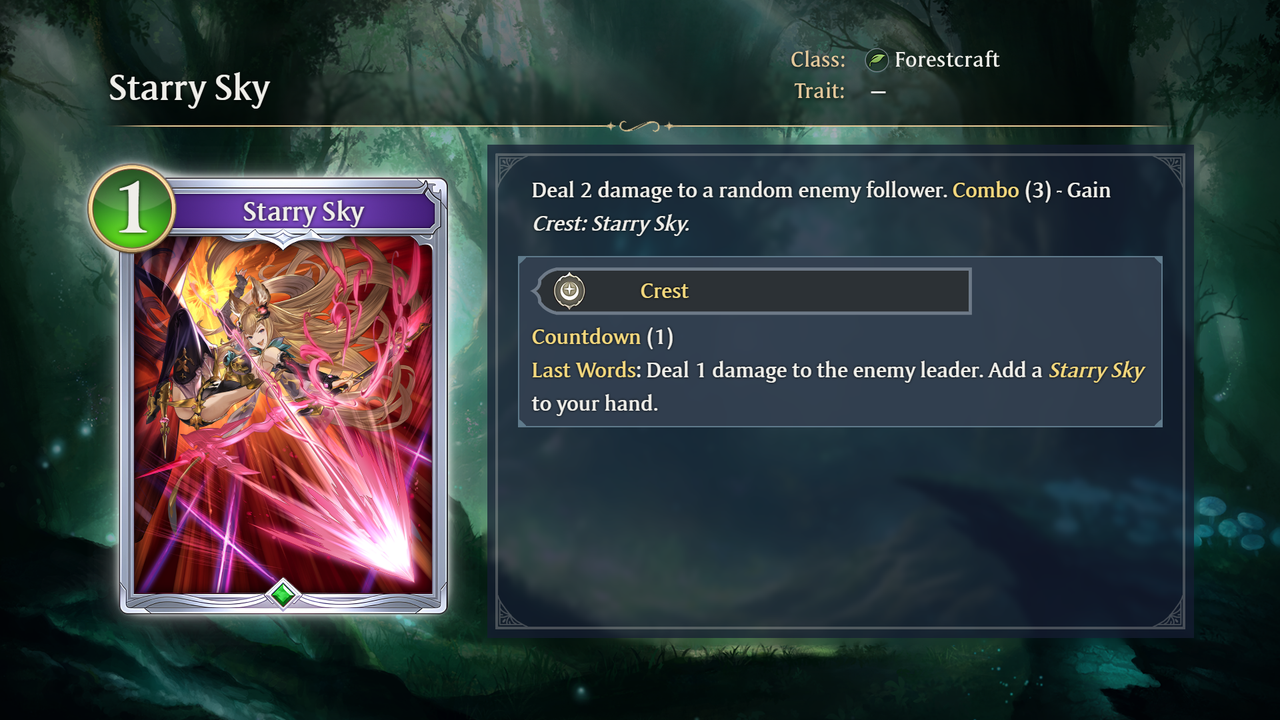The height and width of the screenshot is (720, 1280).
Task: Click the large Starry Sky page title
Action: pos(189,89)
